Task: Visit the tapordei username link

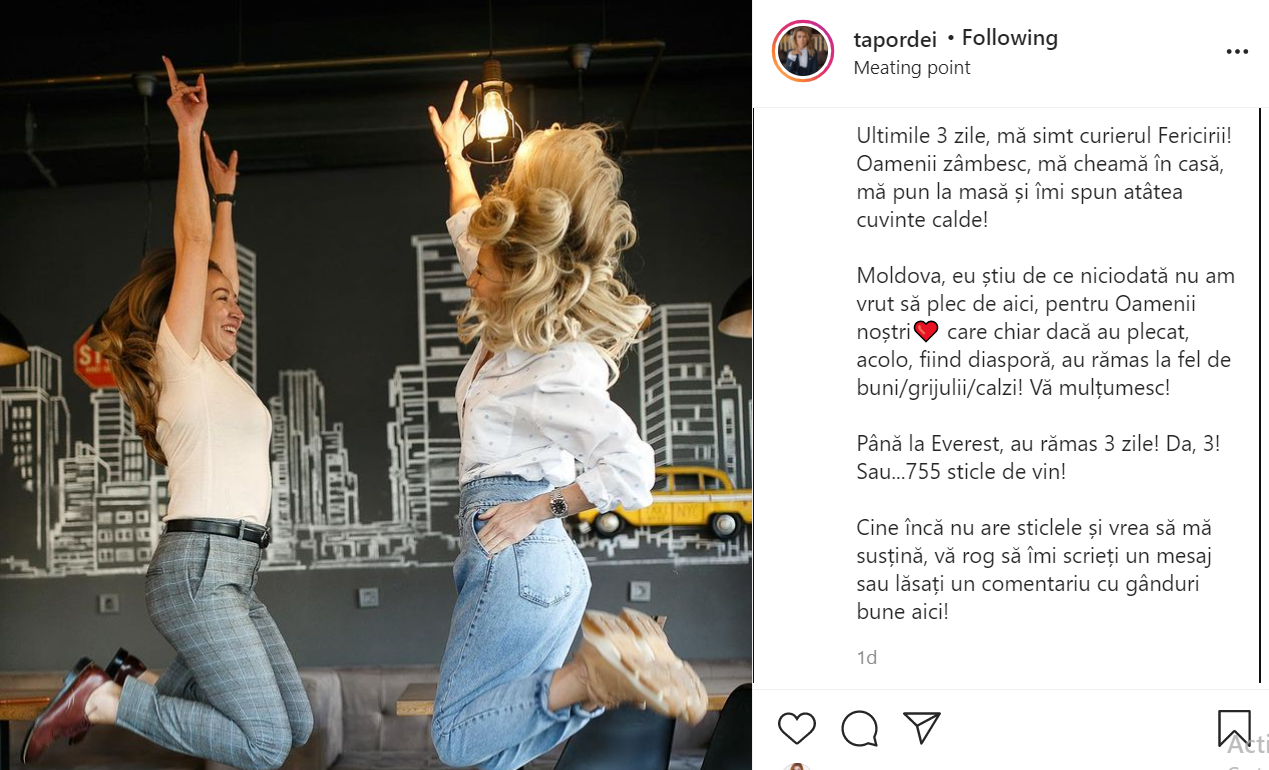Action: click(x=895, y=39)
